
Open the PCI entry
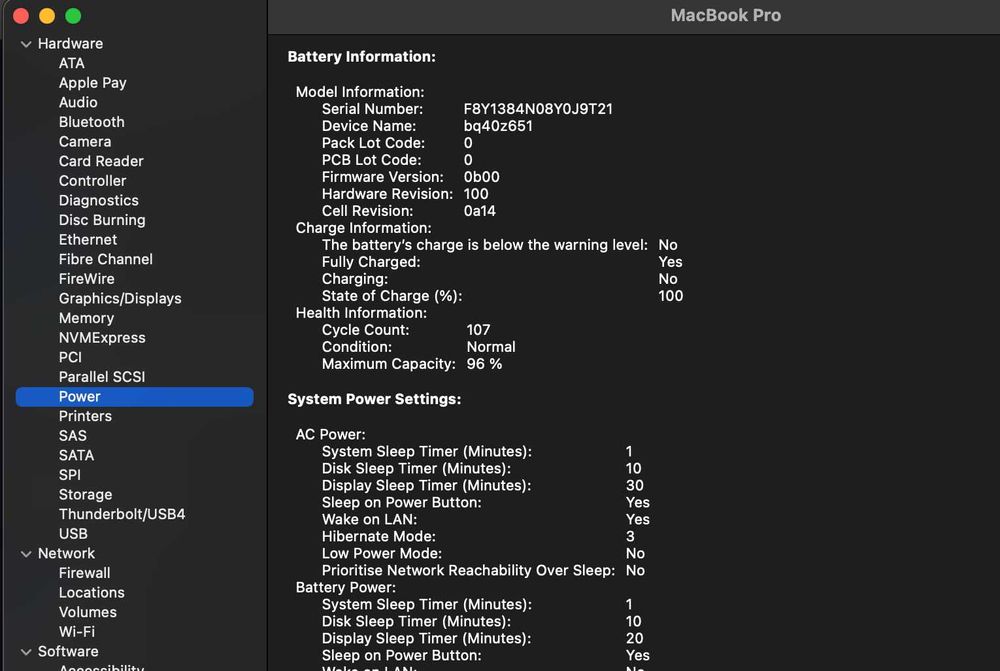coord(70,357)
